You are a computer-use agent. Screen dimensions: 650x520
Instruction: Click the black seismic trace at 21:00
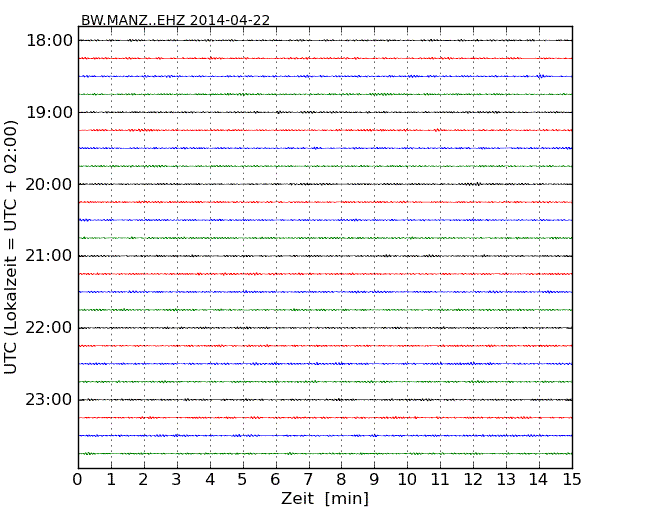pyautogui.click(x=325, y=256)
